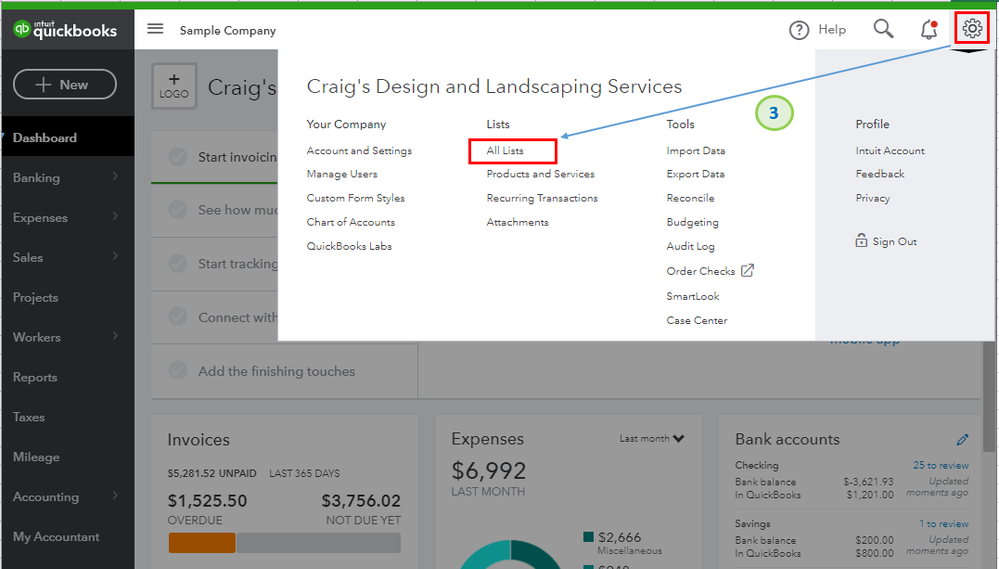
Task: Expand the Banking sidebar submenu
Action: (115, 177)
